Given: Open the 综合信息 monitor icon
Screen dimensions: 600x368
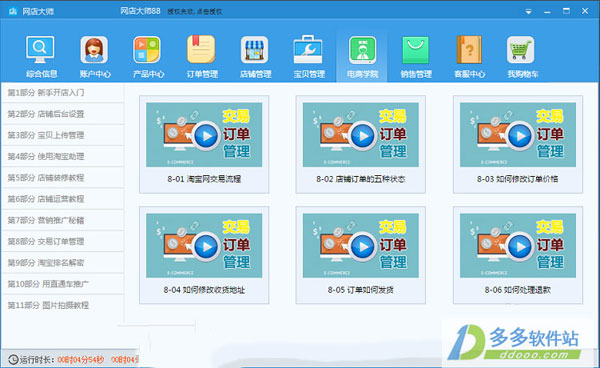Looking at the screenshot, I should pos(41,50).
